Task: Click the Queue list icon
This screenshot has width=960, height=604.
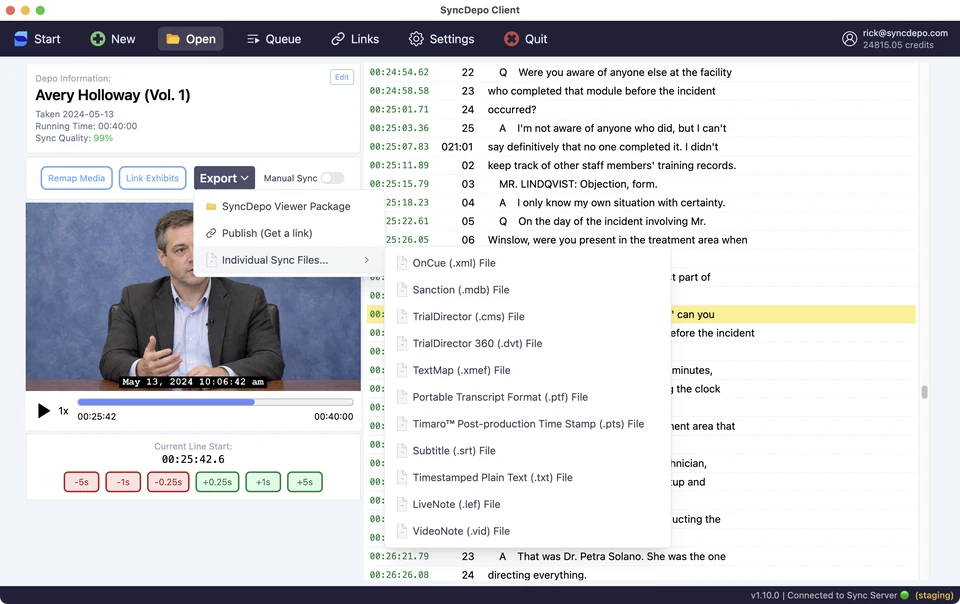Action: pyautogui.click(x=253, y=39)
